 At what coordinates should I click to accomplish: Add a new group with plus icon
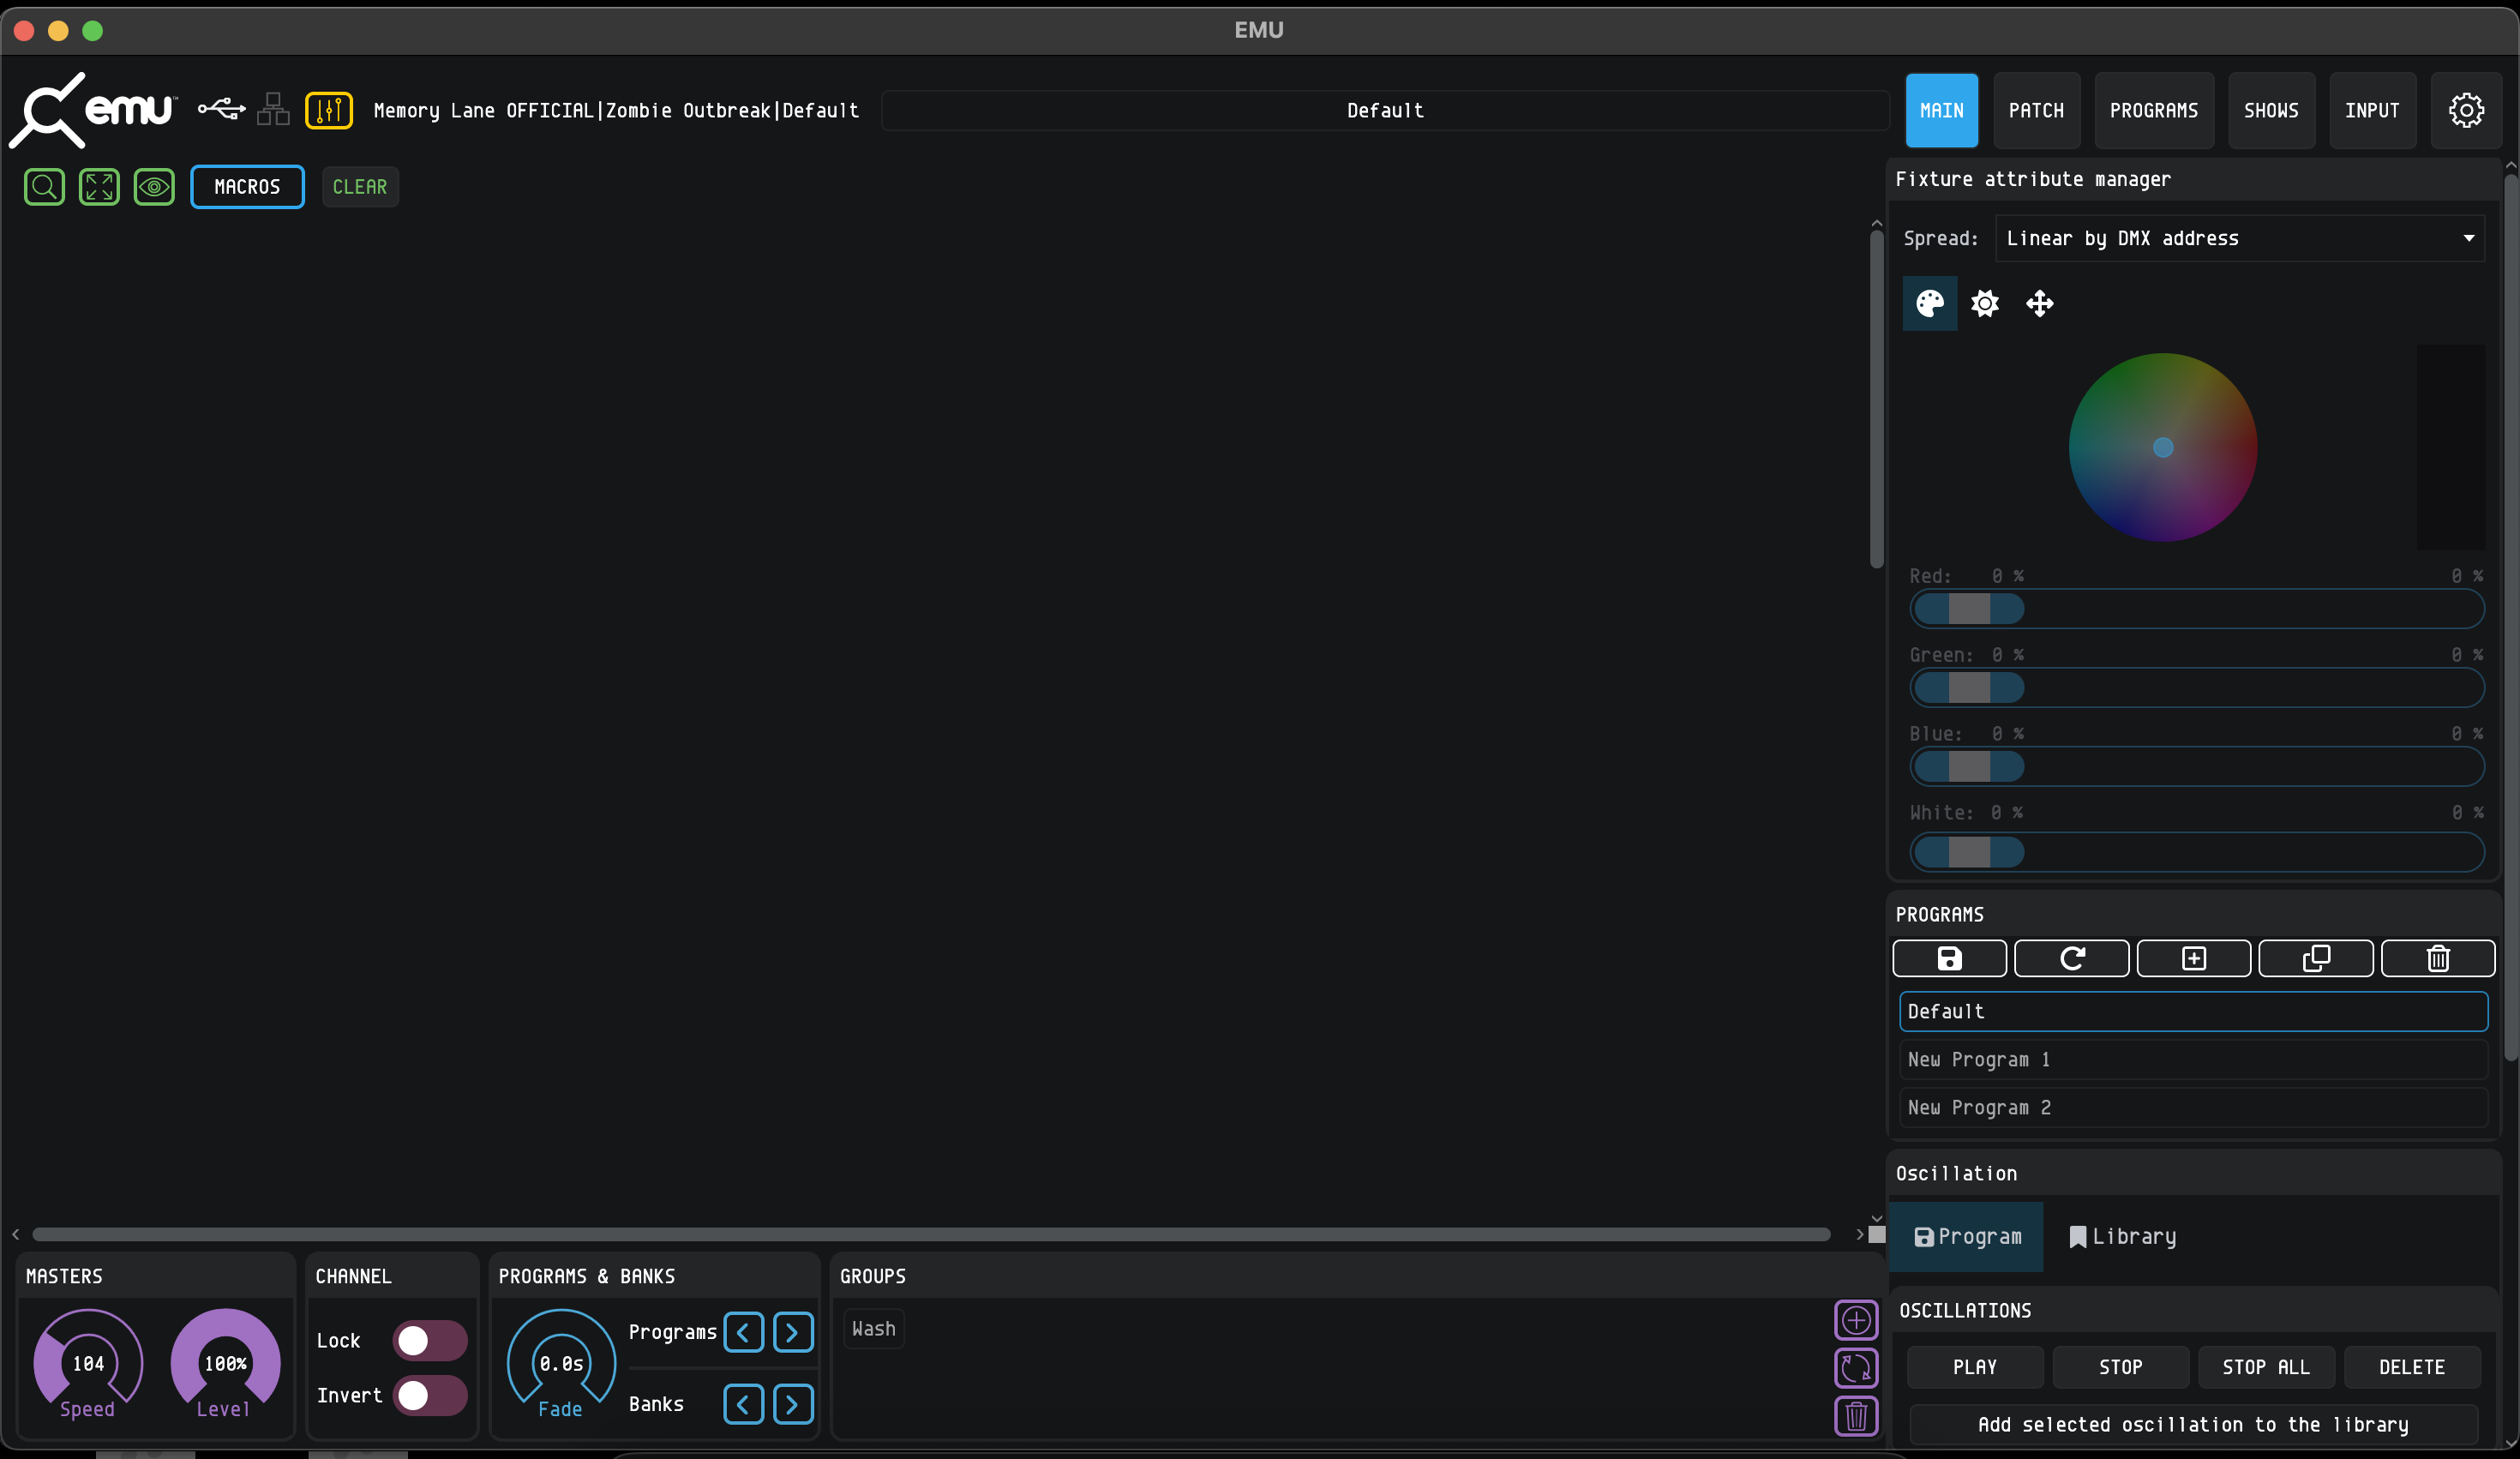pyautogui.click(x=1855, y=1320)
